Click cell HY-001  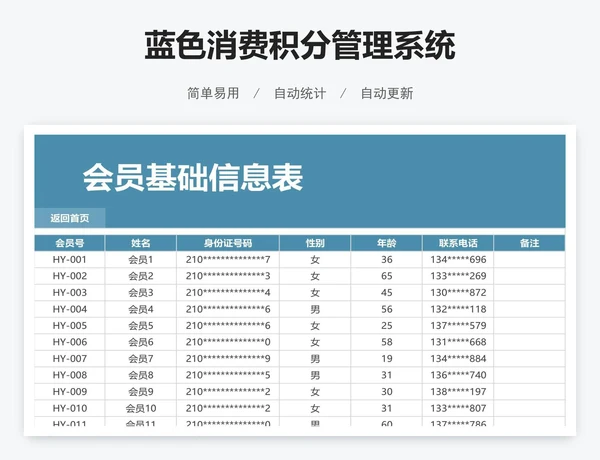coord(70,259)
